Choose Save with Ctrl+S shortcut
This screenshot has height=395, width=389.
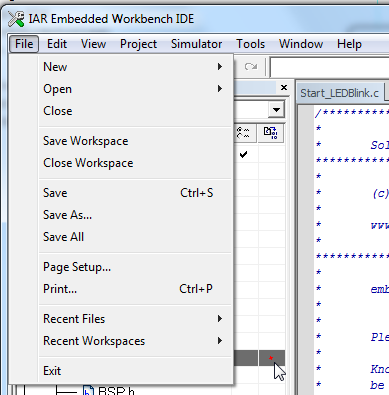(135, 193)
